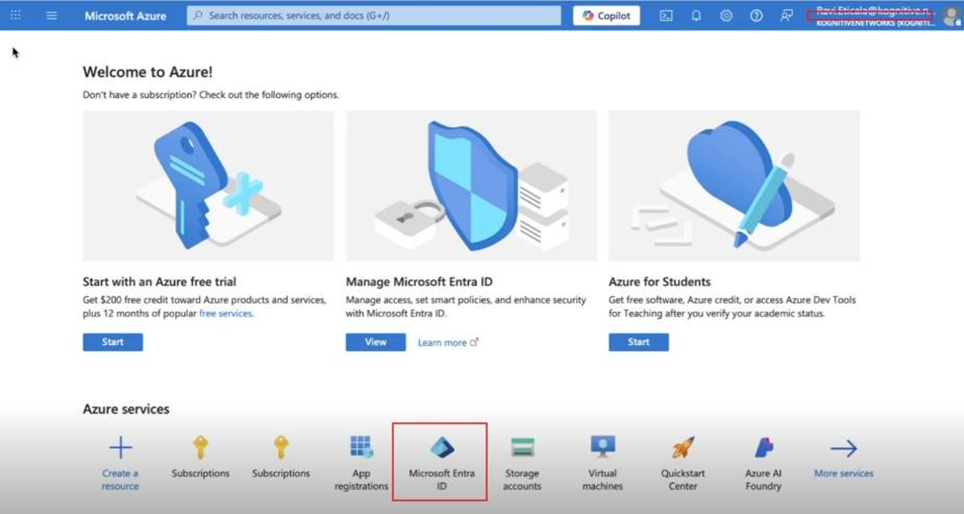The height and width of the screenshot is (514, 964).
Task: Click View under Manage Microsoft Entra ID
Action: [x=375, y=342]
